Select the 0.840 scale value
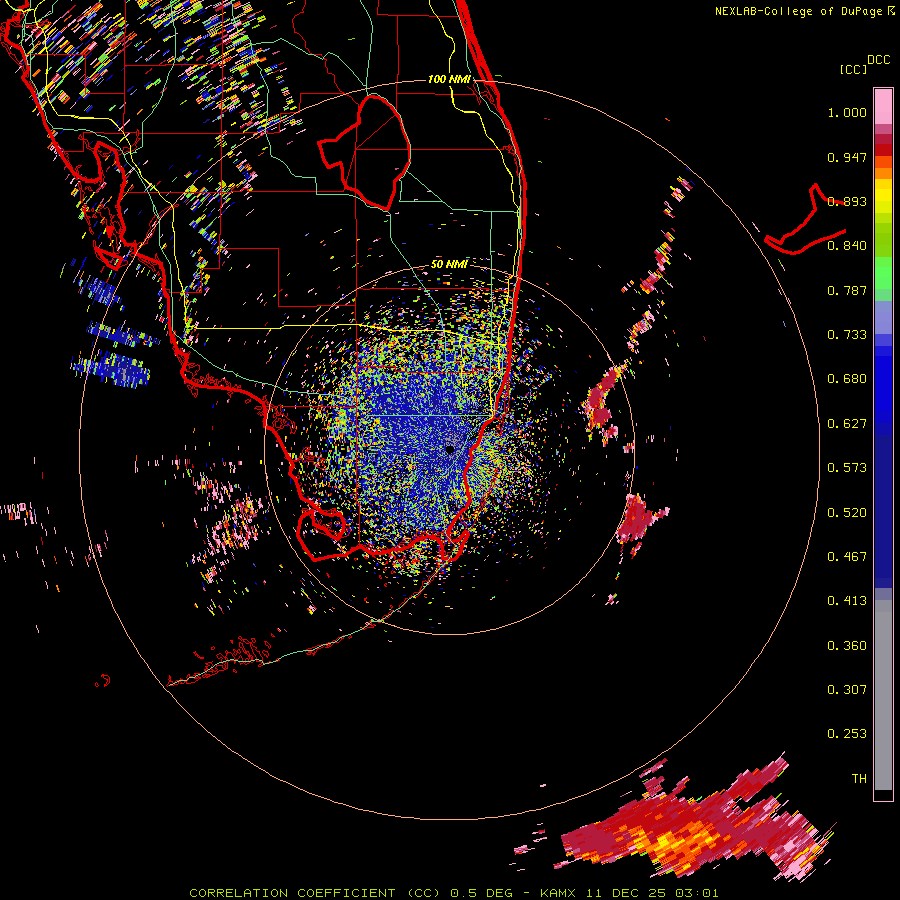The image size is (900, 900). (x=847, y=246)
